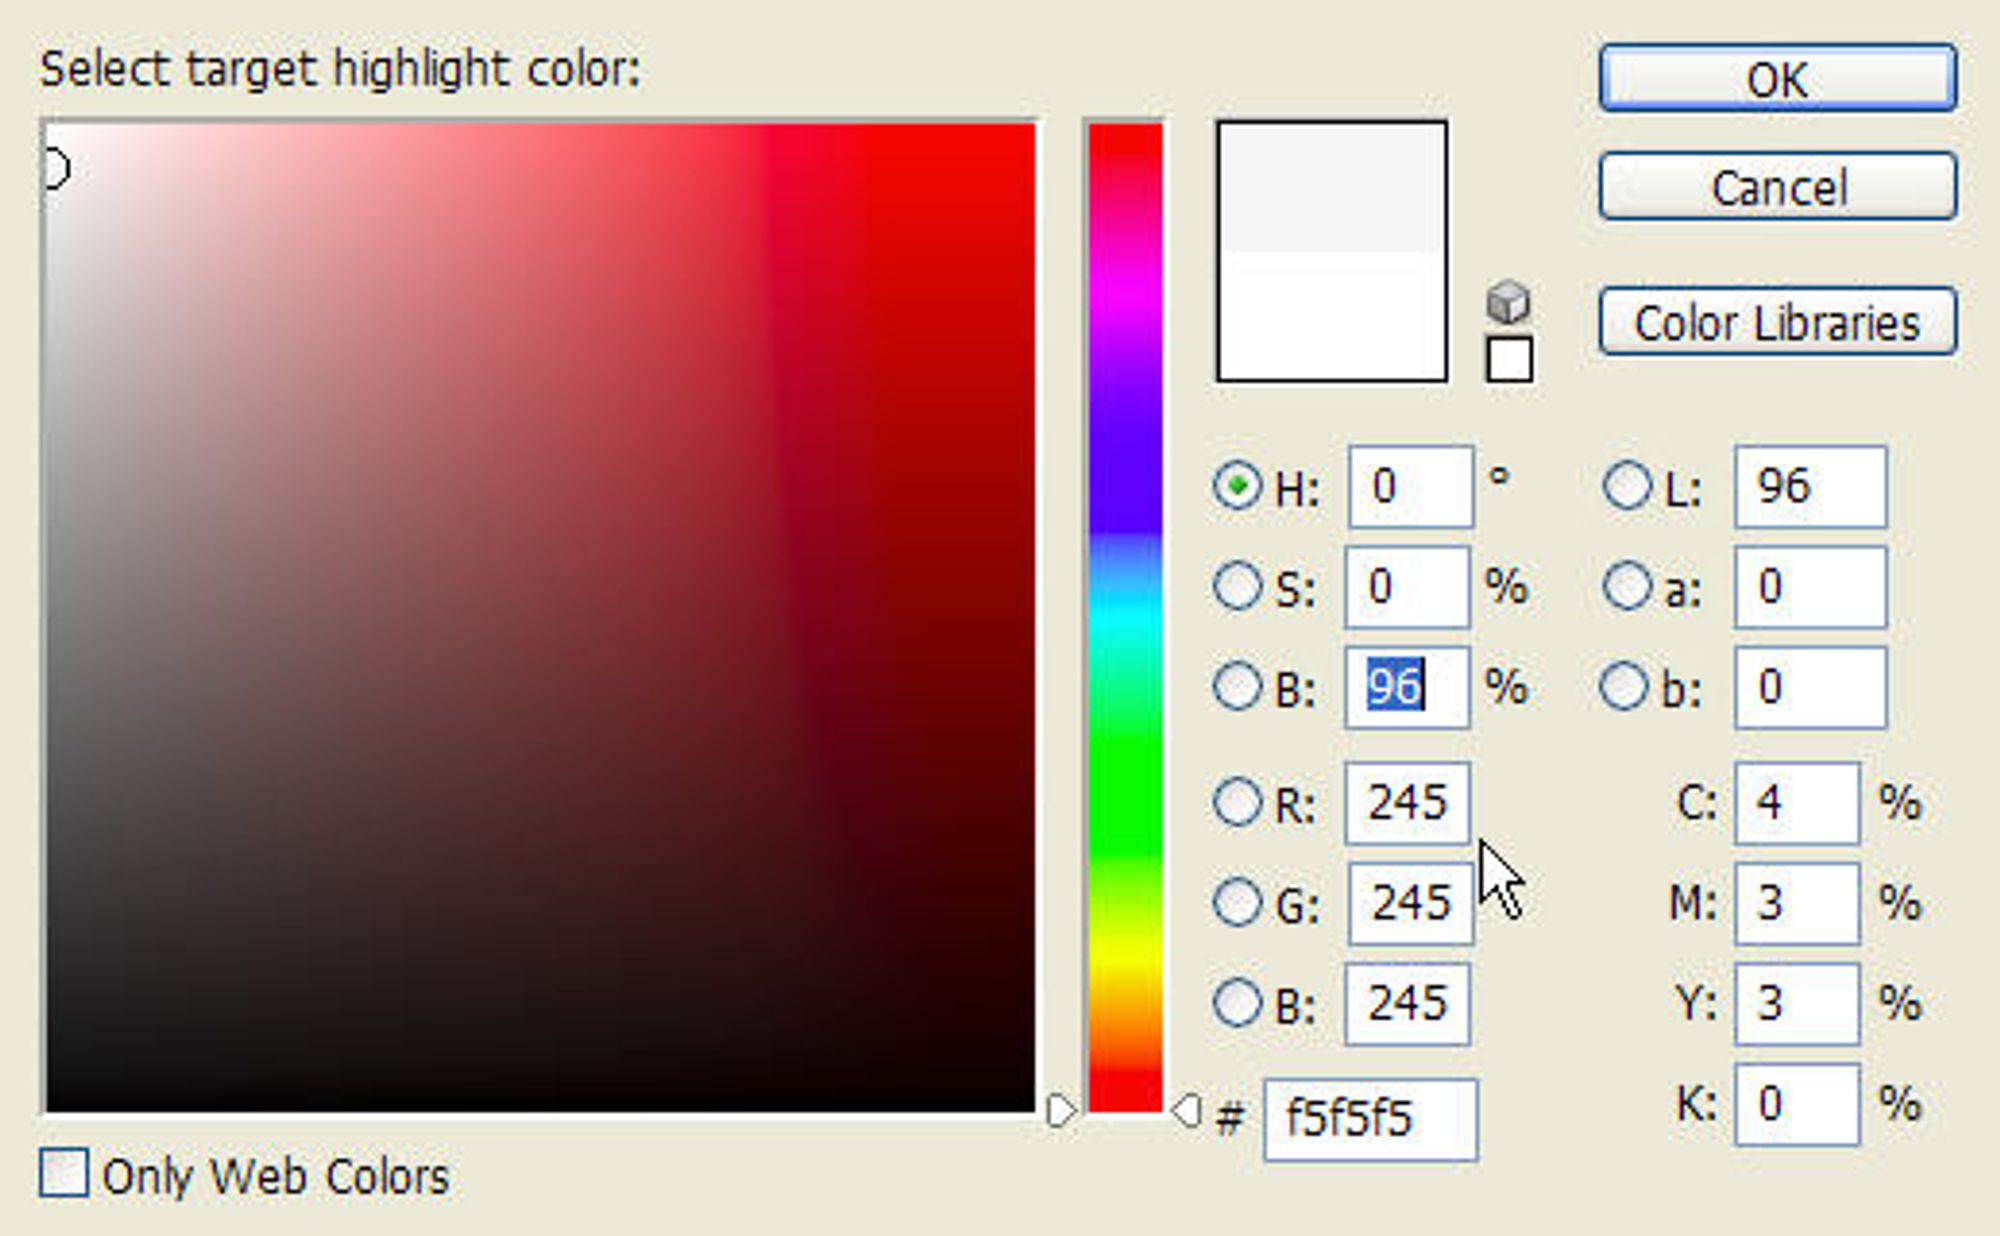Select the L lightness radio button
Viewport: 2000px width, 1236px height.
1627,486
